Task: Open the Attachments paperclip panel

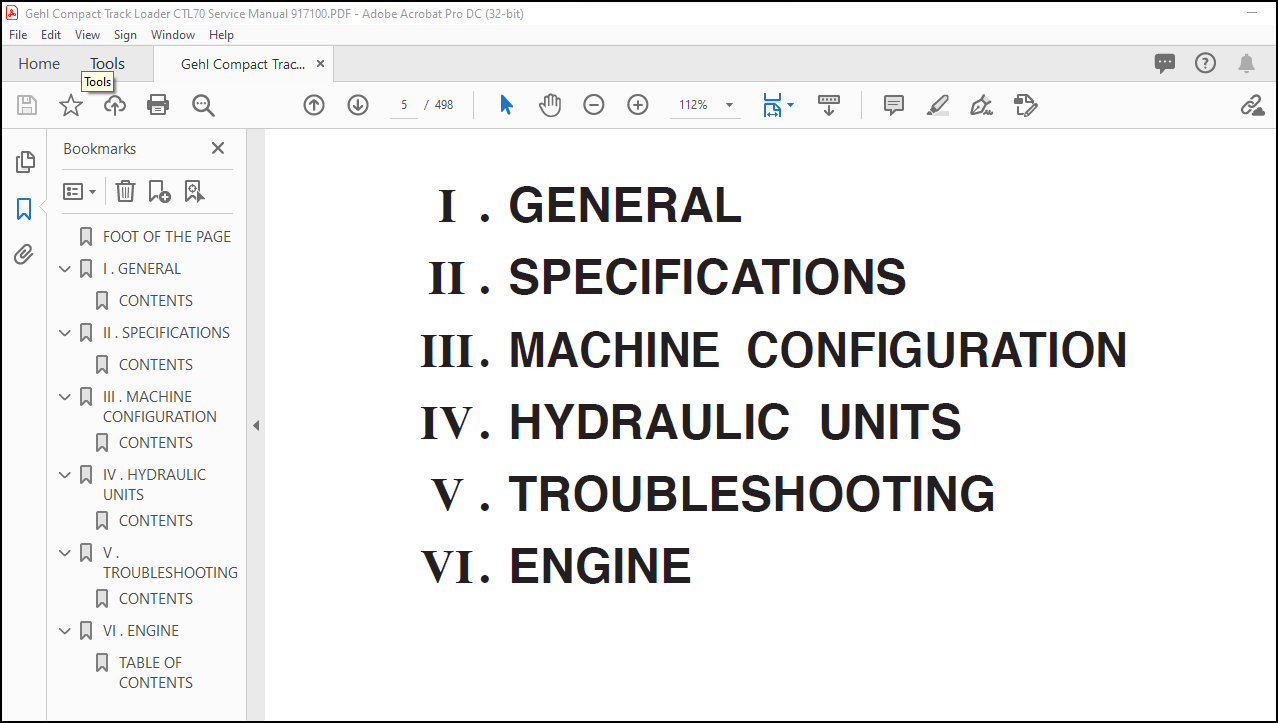Action: tap(25, 255)
